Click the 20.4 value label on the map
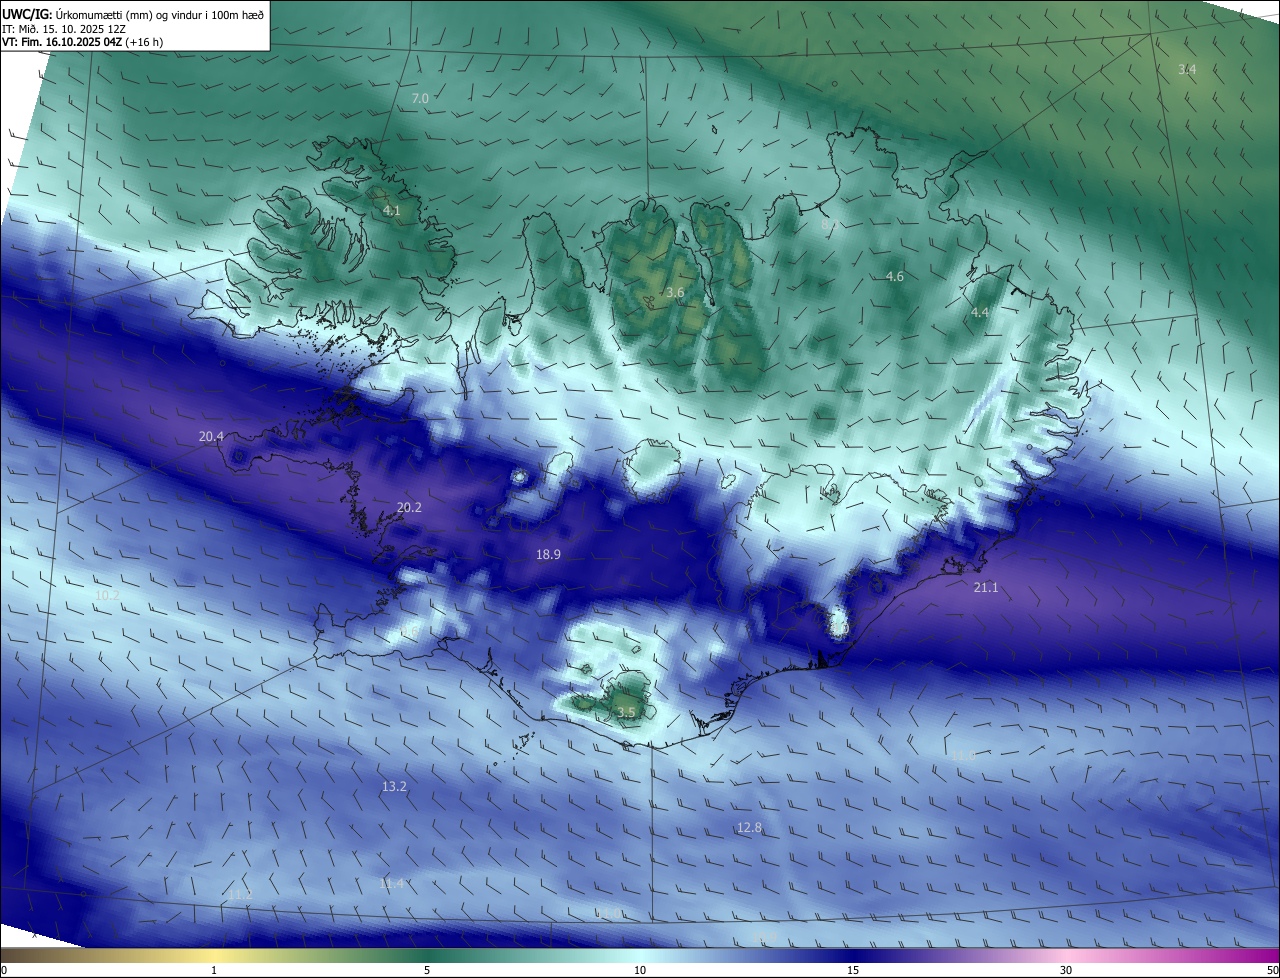This screenshot has height=978, width=1280. tap(211, 436)
